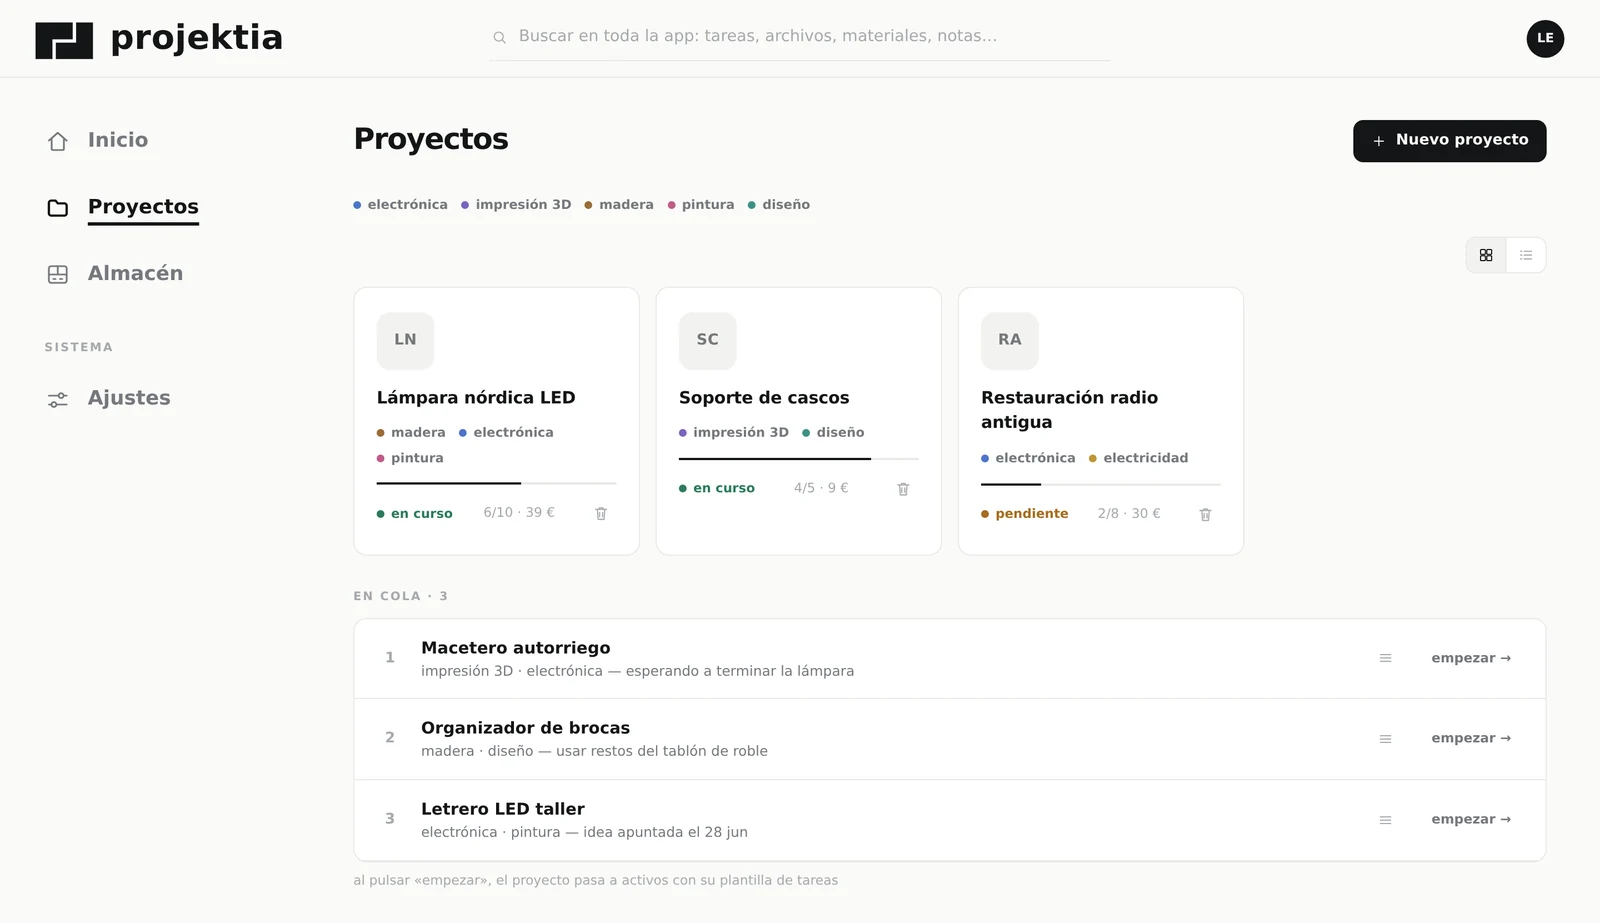Screen dimensions: 1600x923
Task: Go to Inicio in the sidebar
Action: pyautogui.click(x=118, y=140)
